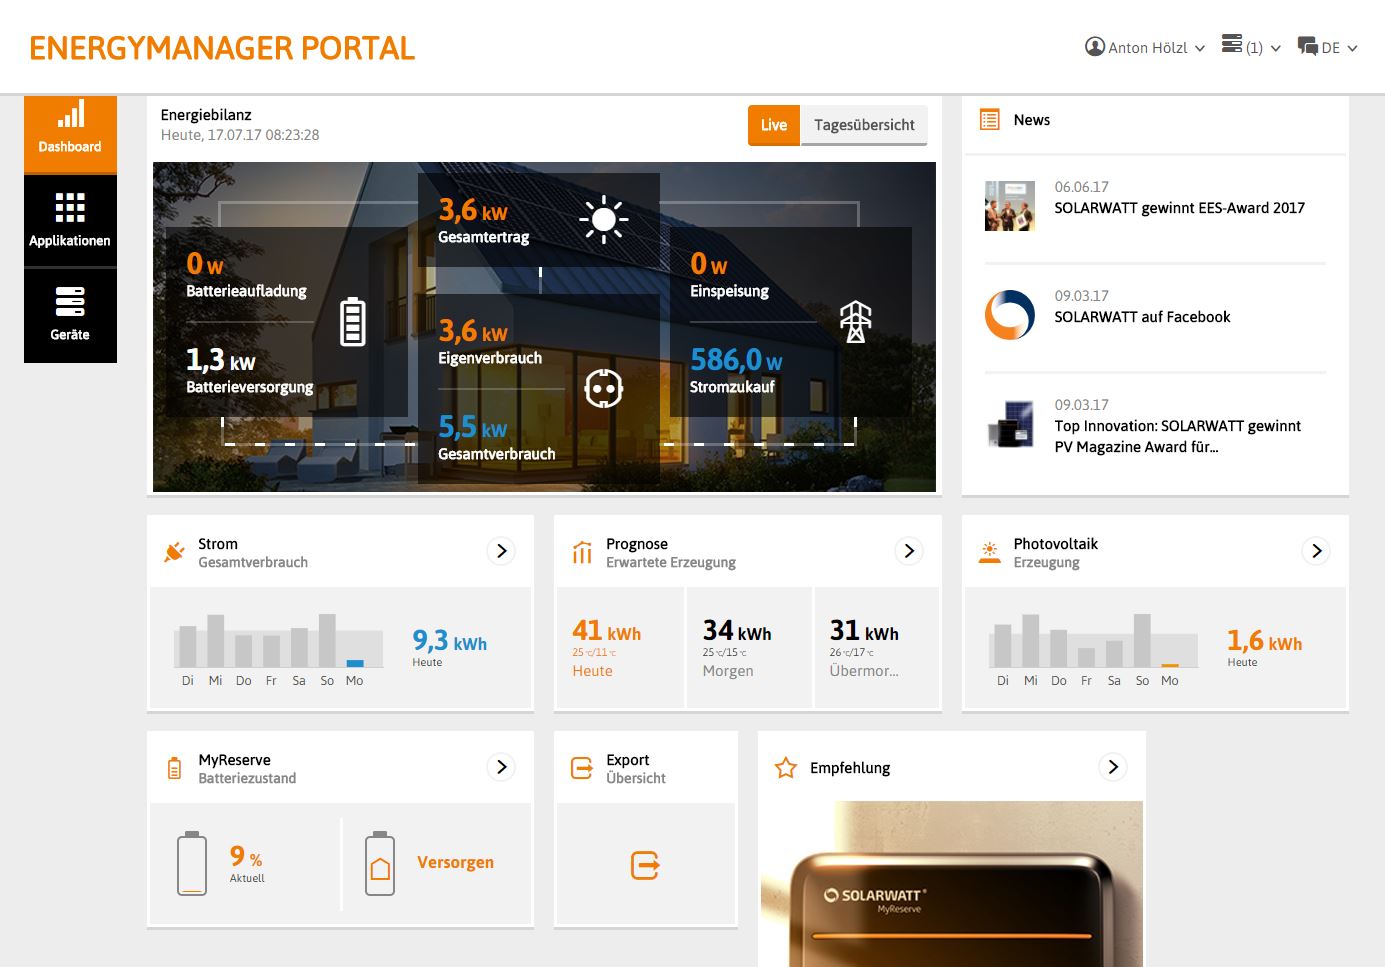Screen dimensions: 1385x967
Task: Open Photovoltaik details with the arrow button
Action: coord(1317,551)
